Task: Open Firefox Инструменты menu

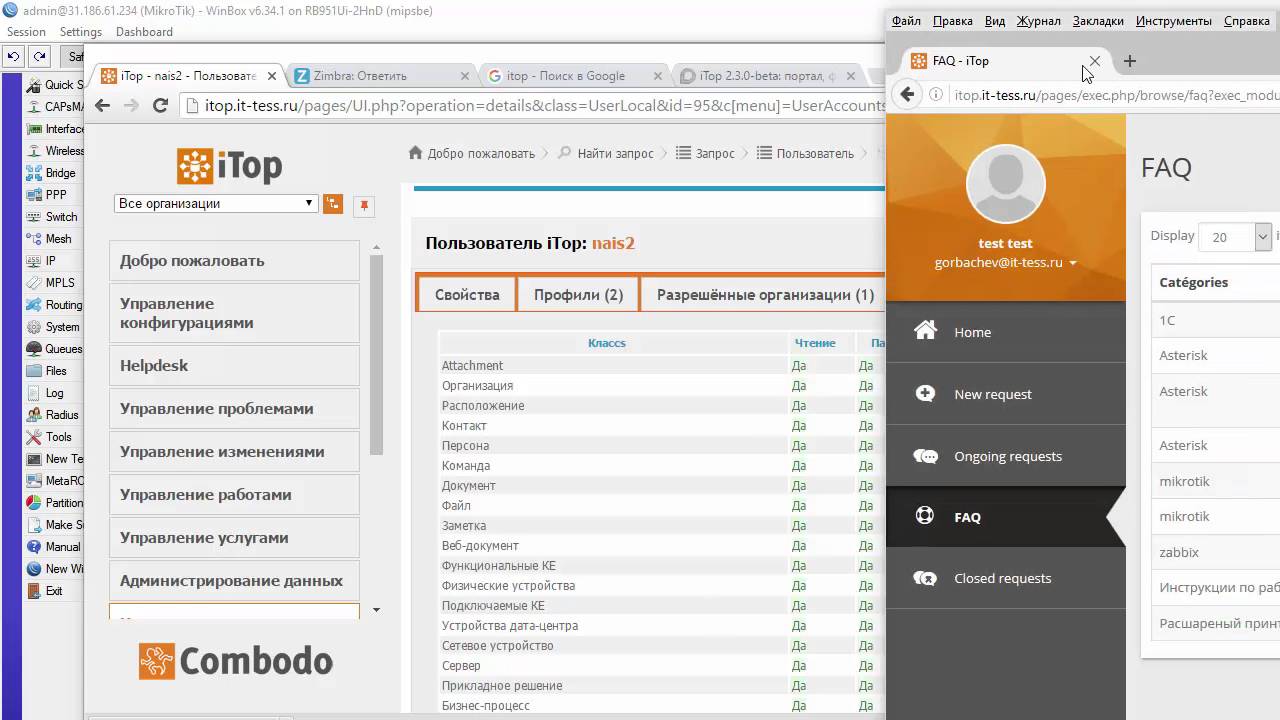Action: pos(1174,21)
